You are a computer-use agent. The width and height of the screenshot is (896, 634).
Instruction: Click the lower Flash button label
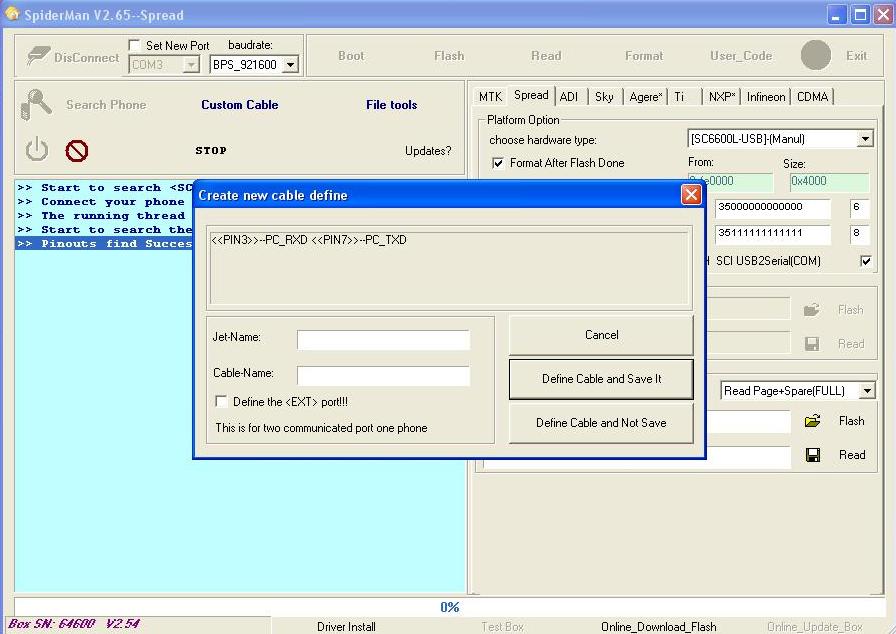tap(851, 421)
